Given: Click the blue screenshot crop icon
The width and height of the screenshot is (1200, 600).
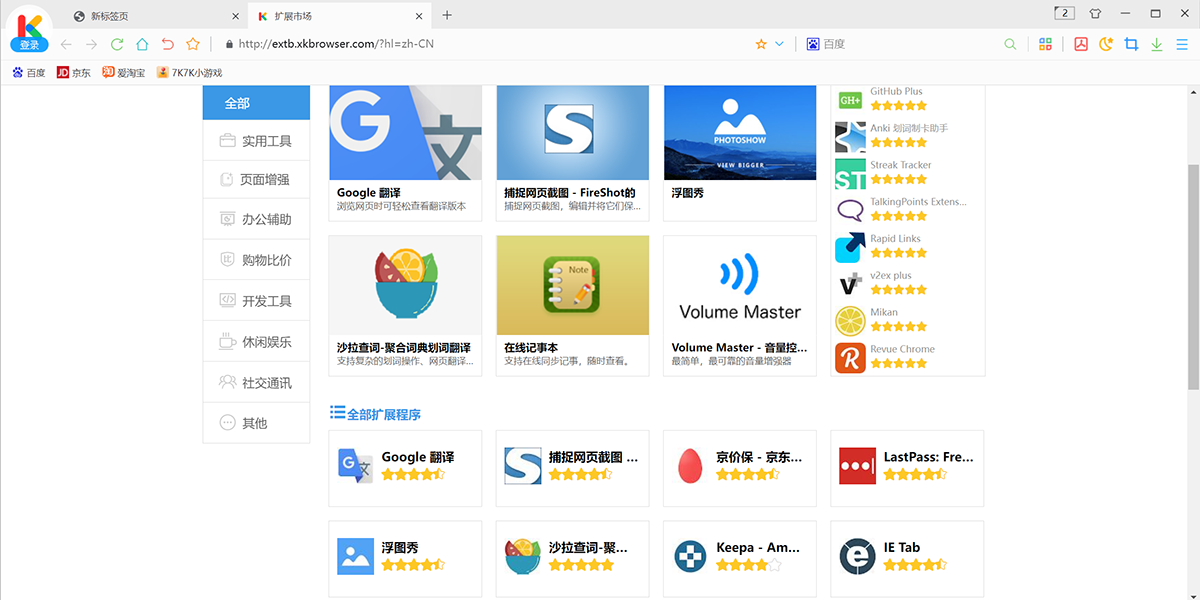Looking at the screenshot, I should pos(1132,44).
